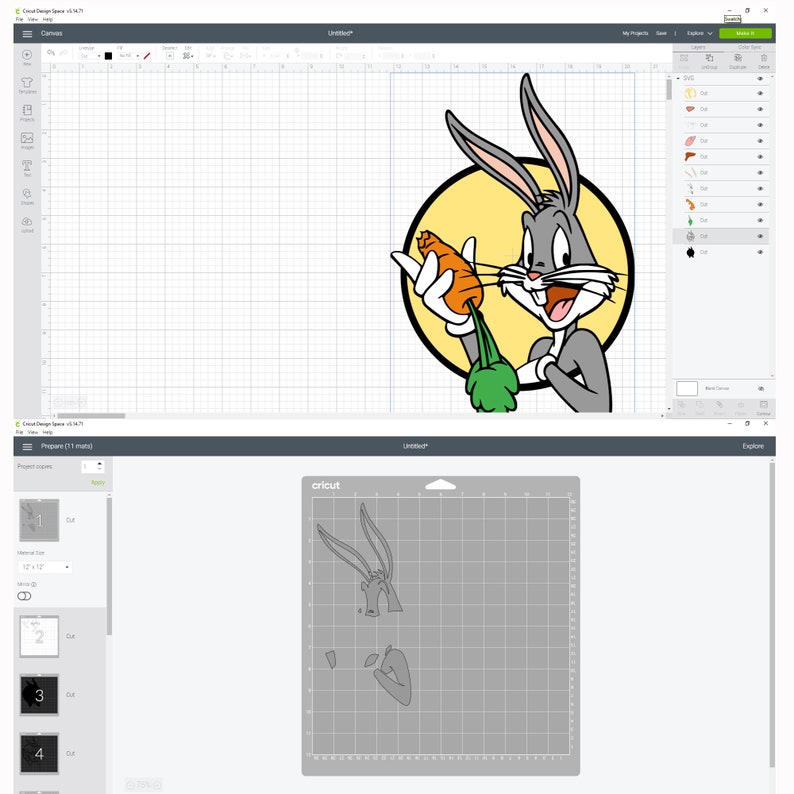Select the Text tool in sidebar
The image size is (794, 794).
27,166
